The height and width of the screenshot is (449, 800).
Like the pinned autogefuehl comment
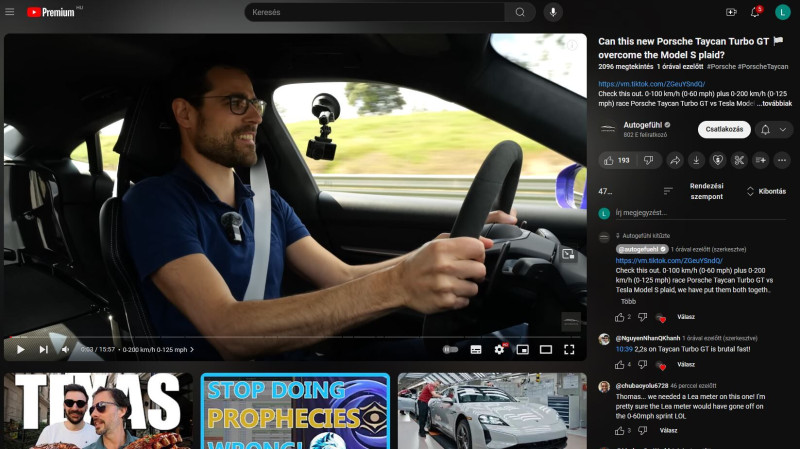click(x=619, y=317)
